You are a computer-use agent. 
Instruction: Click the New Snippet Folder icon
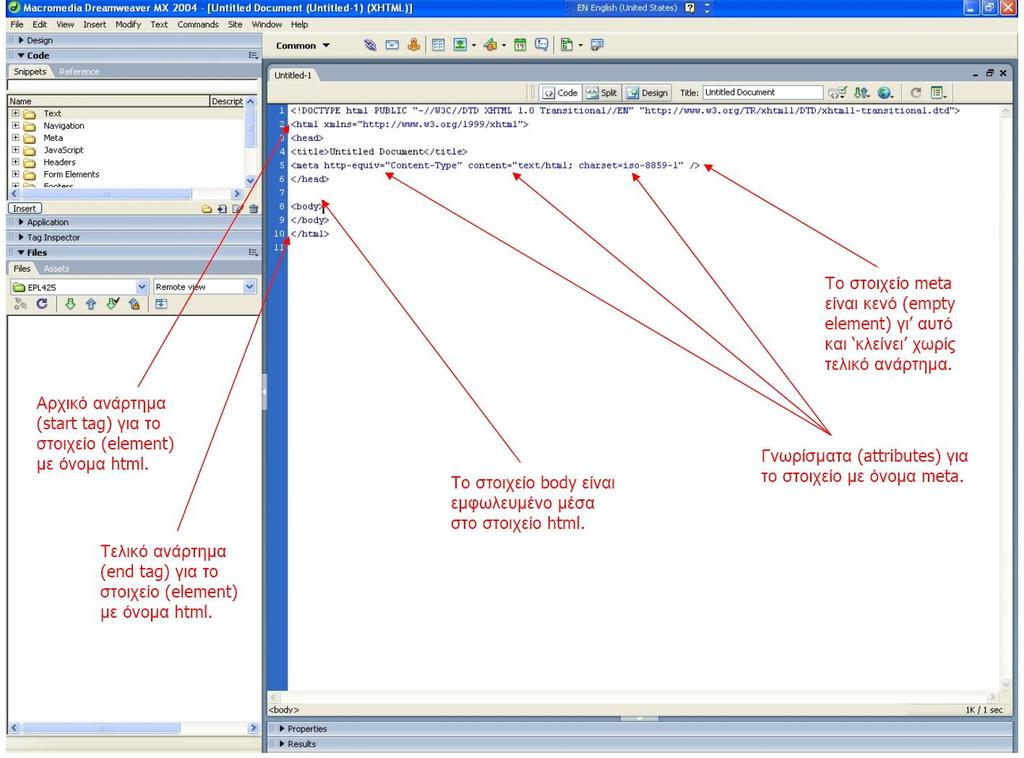pyautogui.click(x=206, y=209)
